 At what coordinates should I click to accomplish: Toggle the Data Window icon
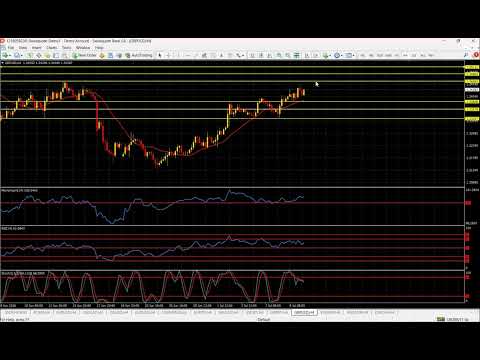[x=38, y=55]
